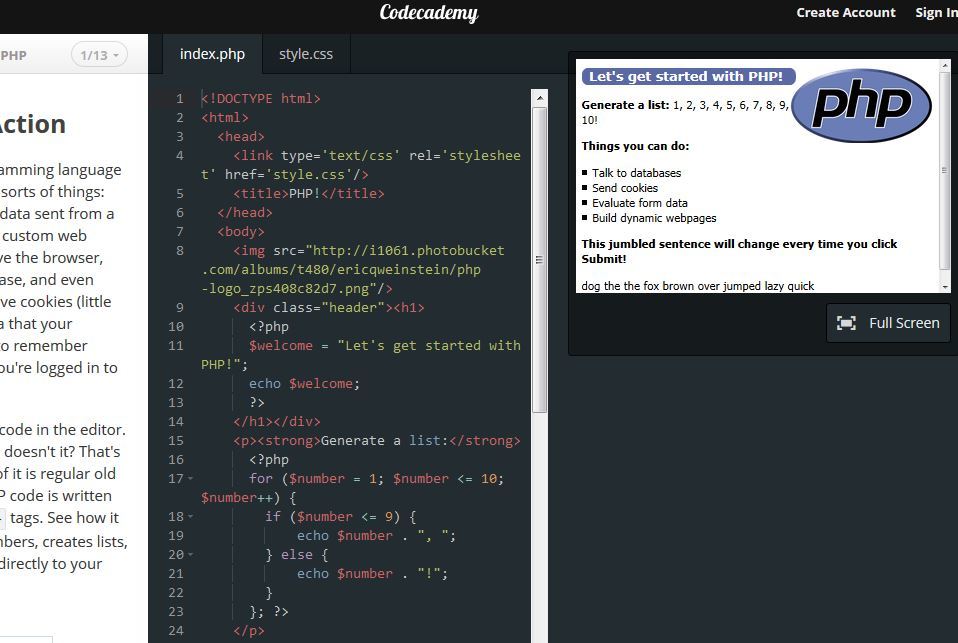Click the "<body>" tag on line 7
The image size is (958, 643).
point(241,232)
